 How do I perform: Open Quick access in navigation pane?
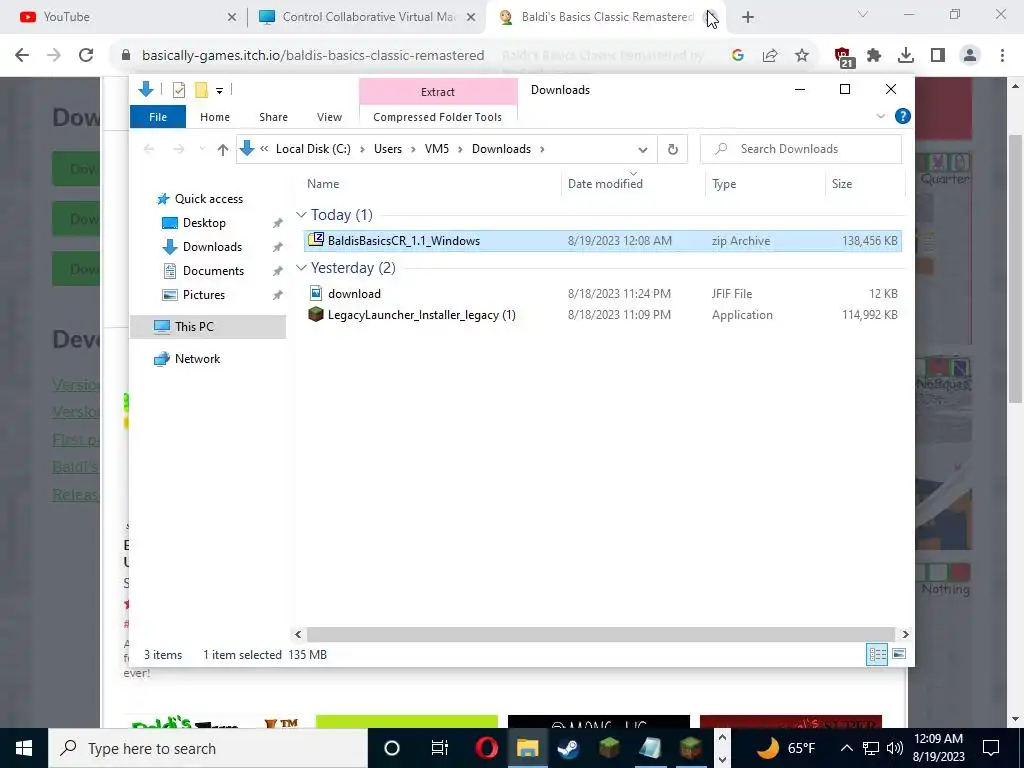[x=208, y=199]
